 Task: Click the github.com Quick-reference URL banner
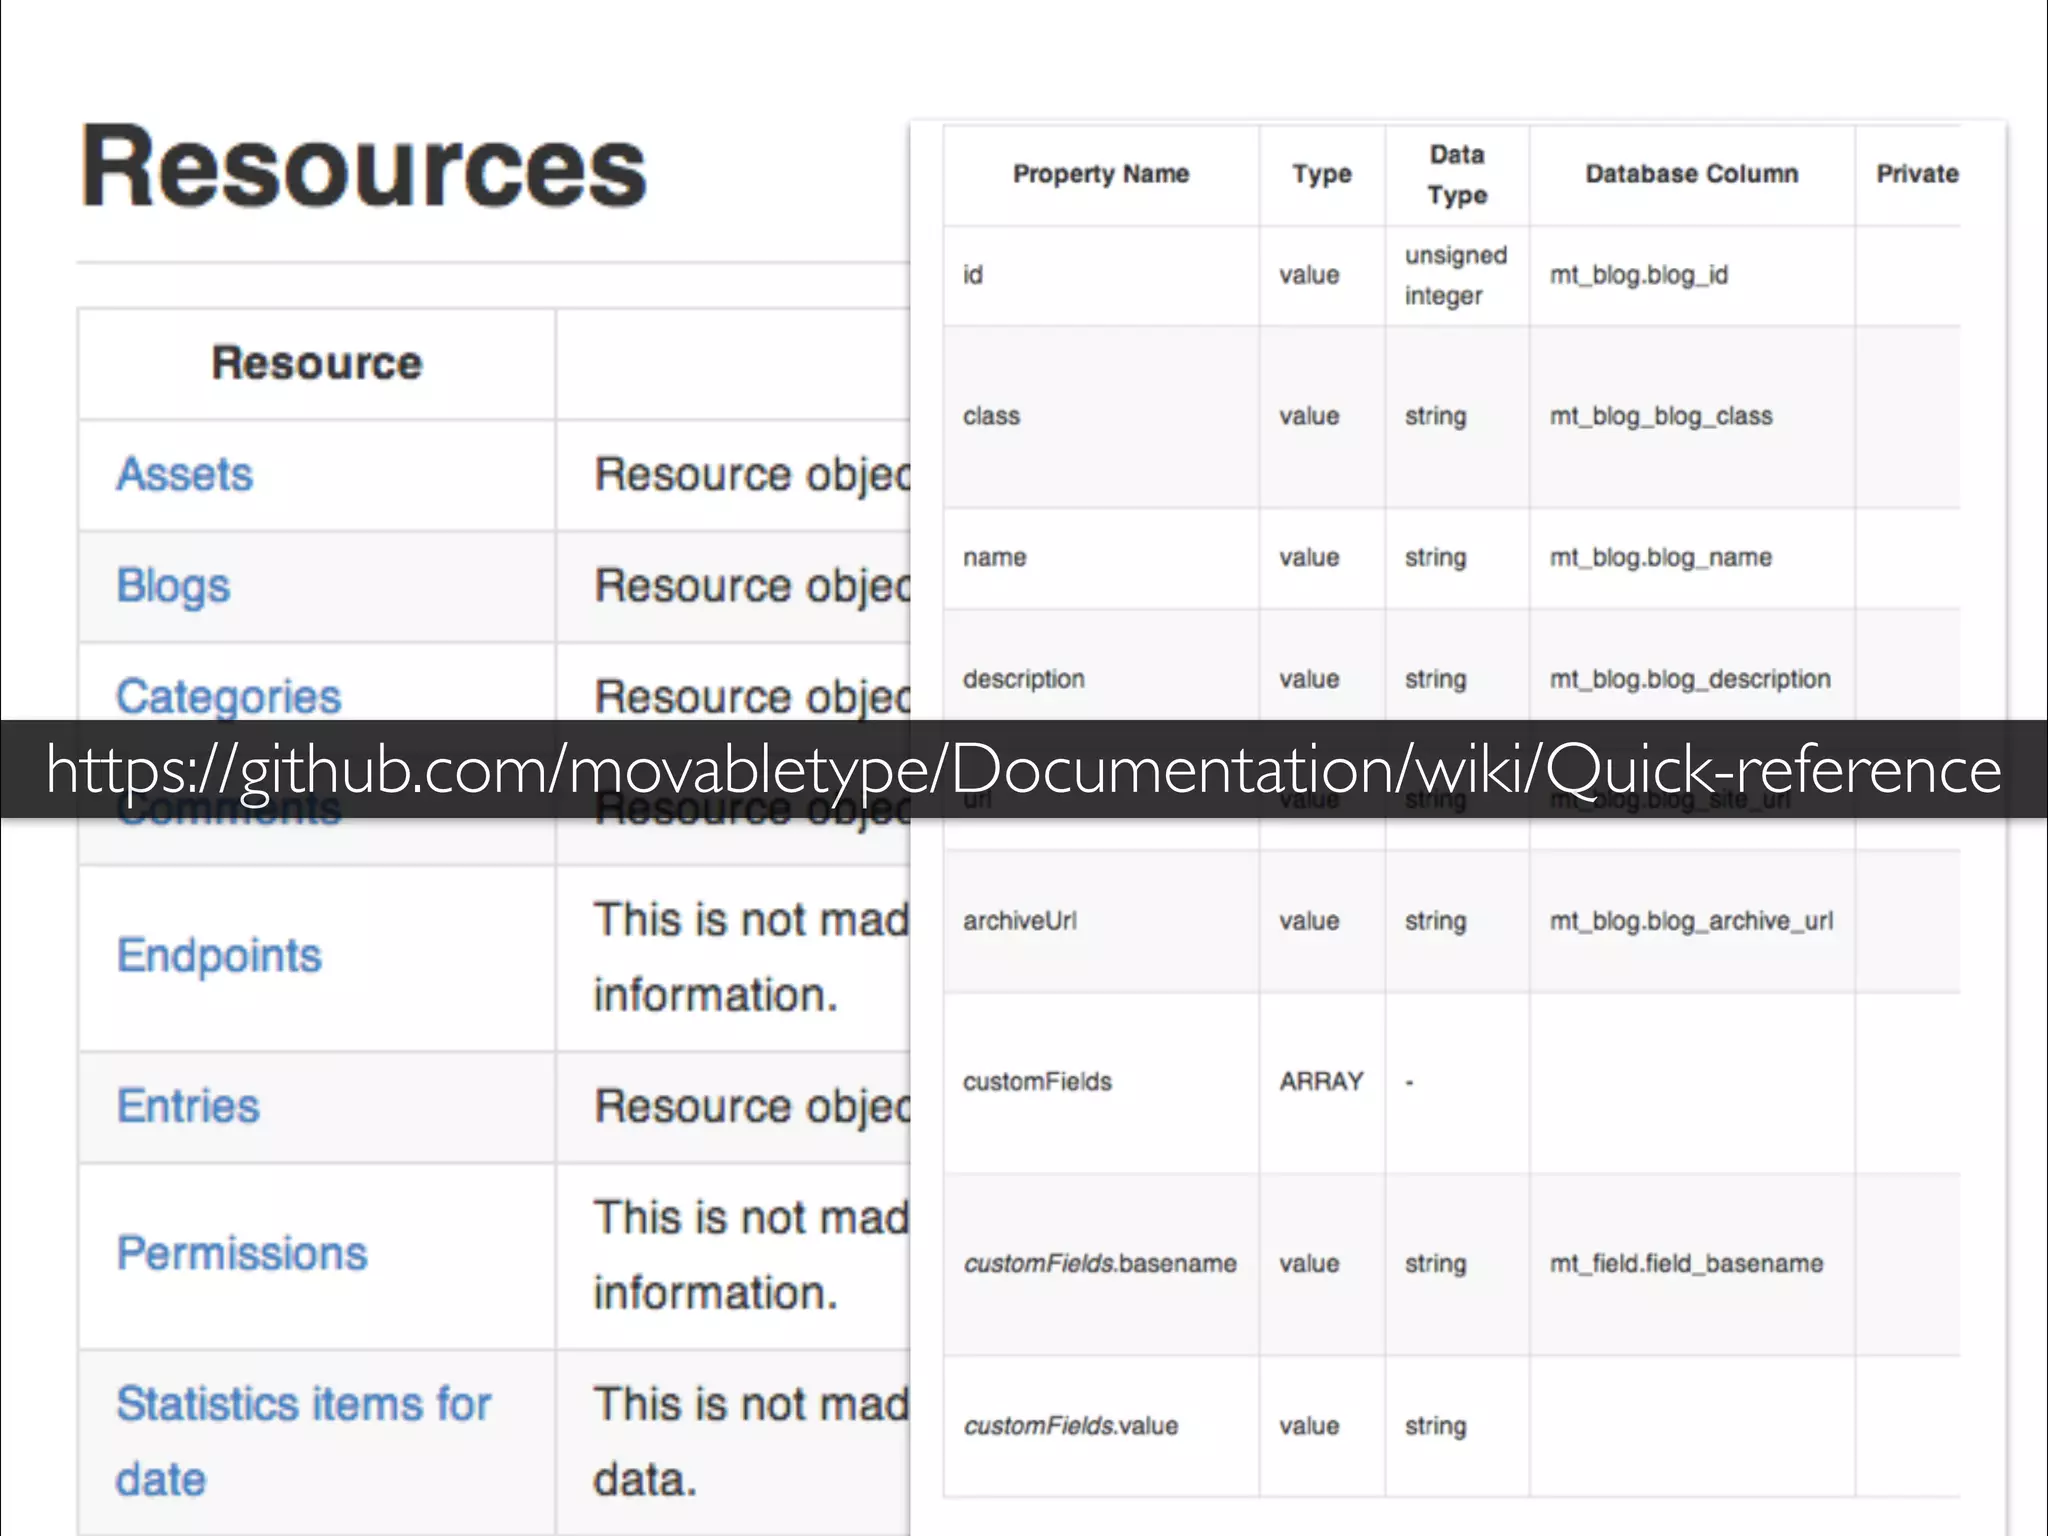(x=1024, y=769)
